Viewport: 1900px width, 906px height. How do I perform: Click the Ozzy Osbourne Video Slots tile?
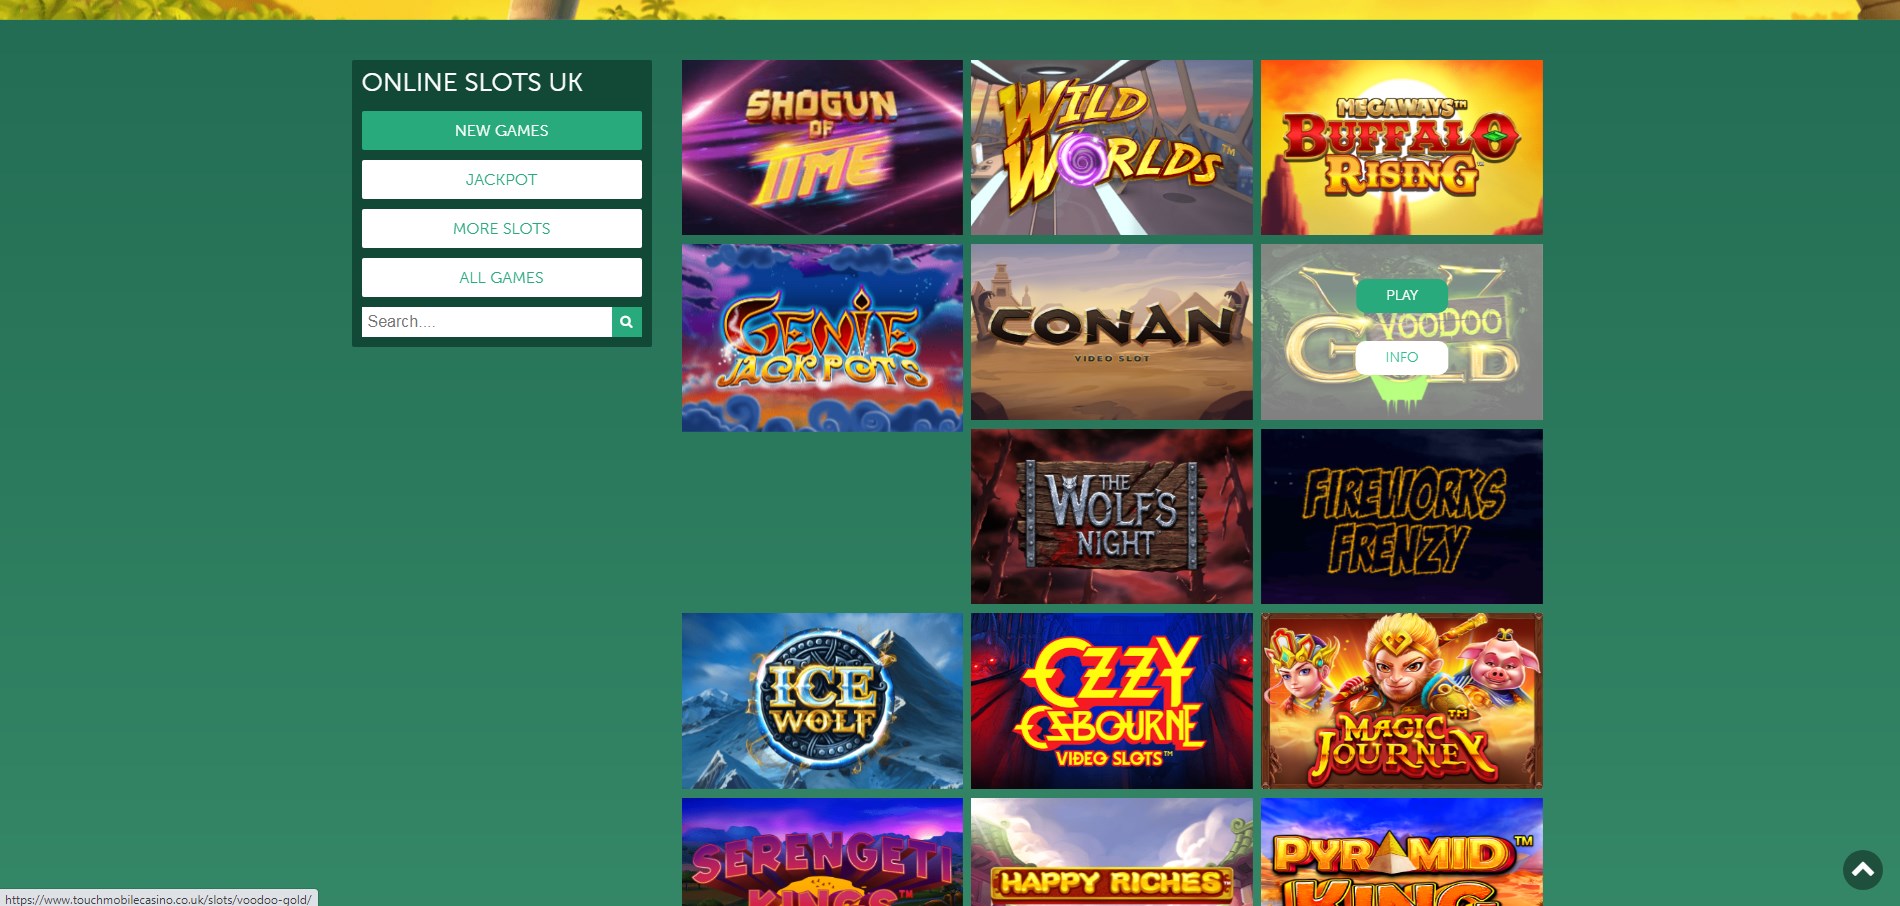pos(1111,701)
